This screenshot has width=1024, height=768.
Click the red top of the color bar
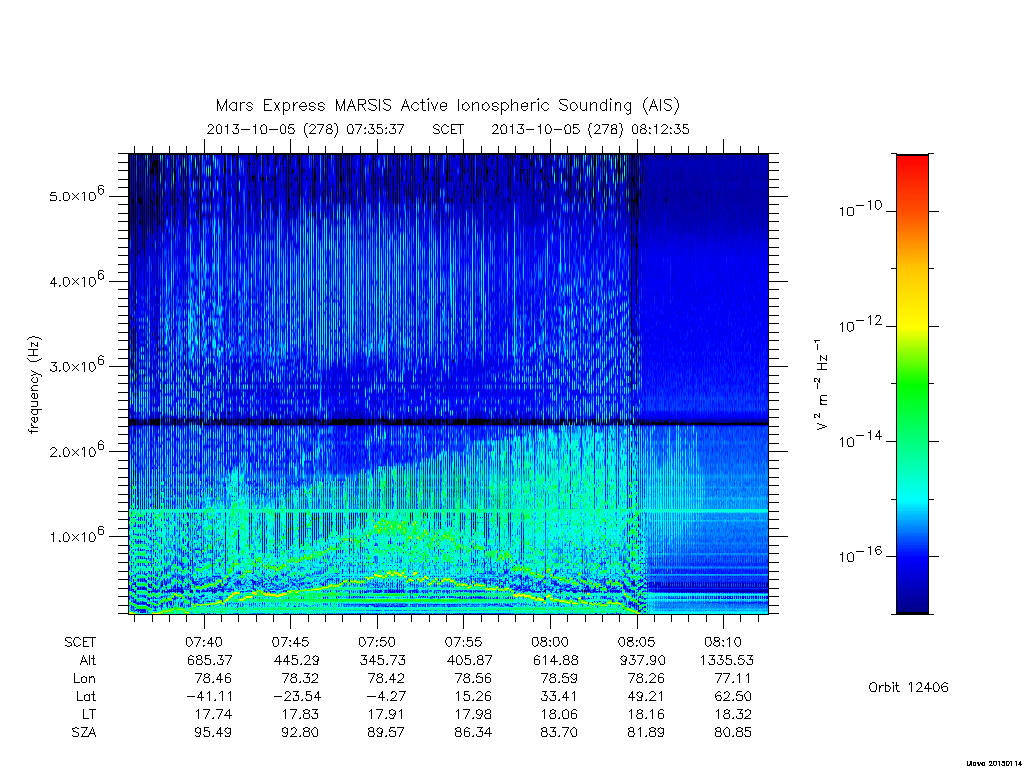912,167
